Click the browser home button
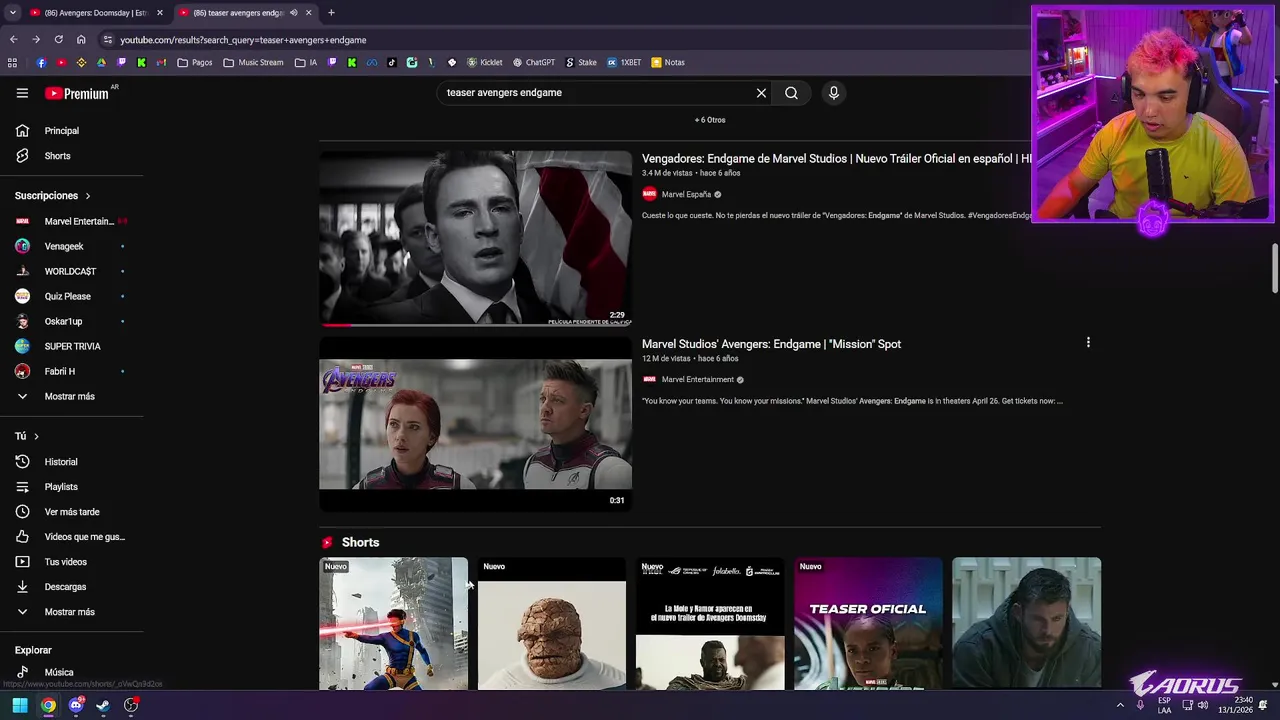 point(81,40)
